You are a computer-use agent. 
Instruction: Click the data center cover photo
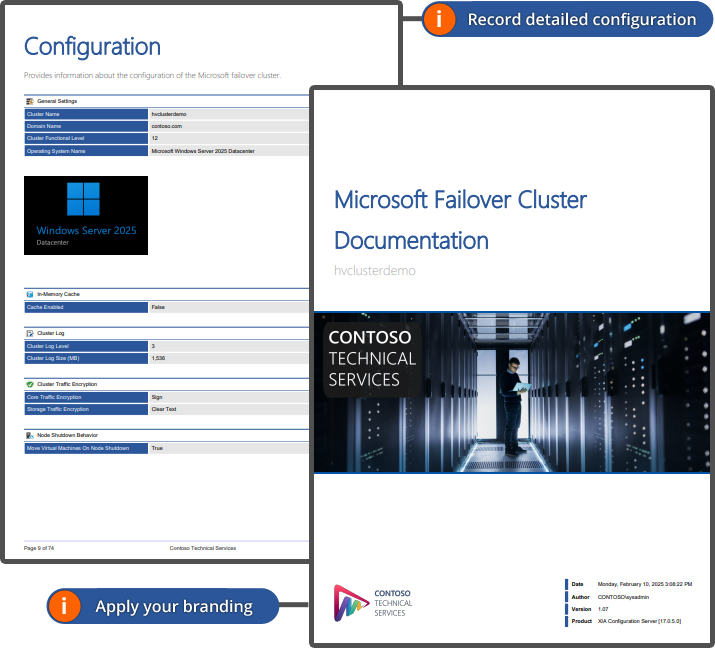click(512, 393)
